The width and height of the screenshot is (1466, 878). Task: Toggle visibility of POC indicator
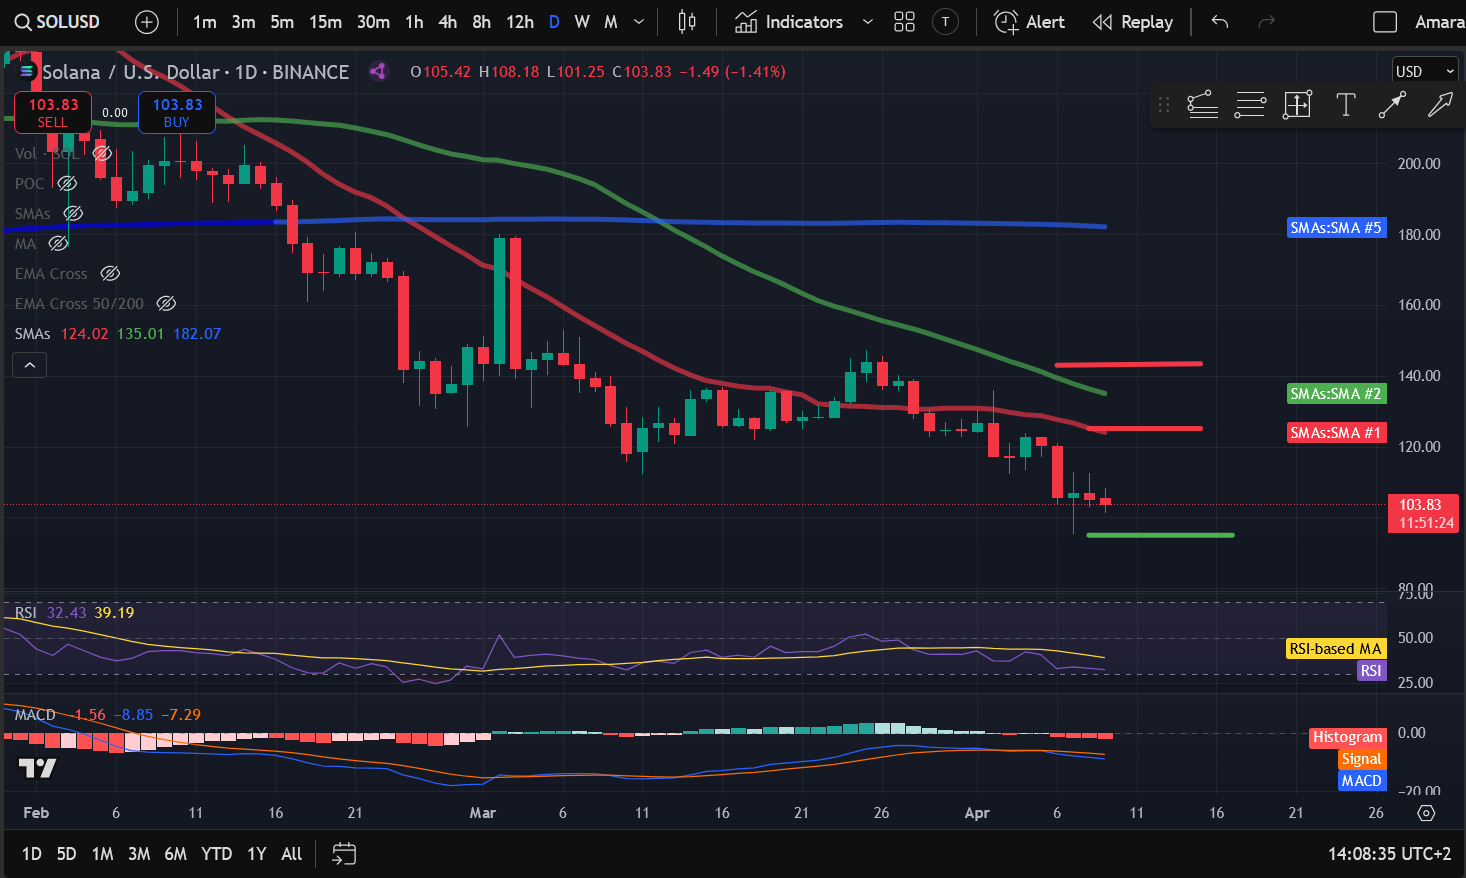(x=67, y=183)
